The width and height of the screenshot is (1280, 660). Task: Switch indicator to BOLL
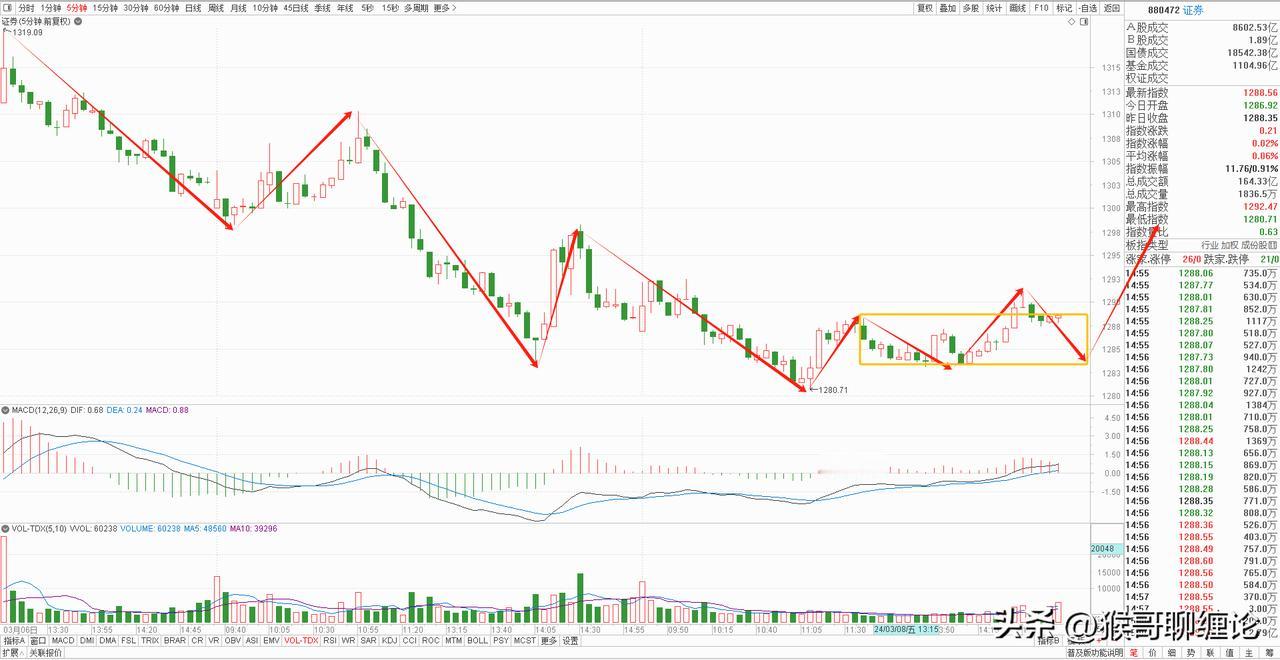(x=477, y=640)
